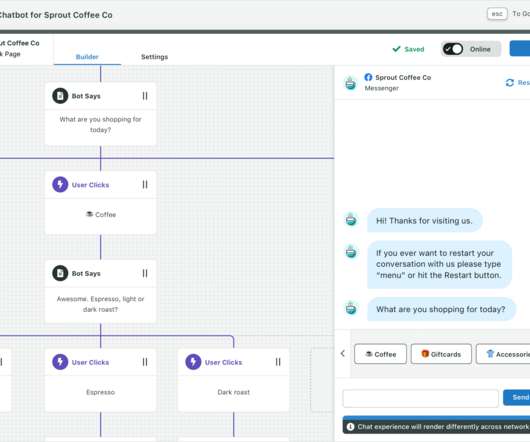Click the esc key button
Viewport: 530px width, 442px height.
[497, 14]
